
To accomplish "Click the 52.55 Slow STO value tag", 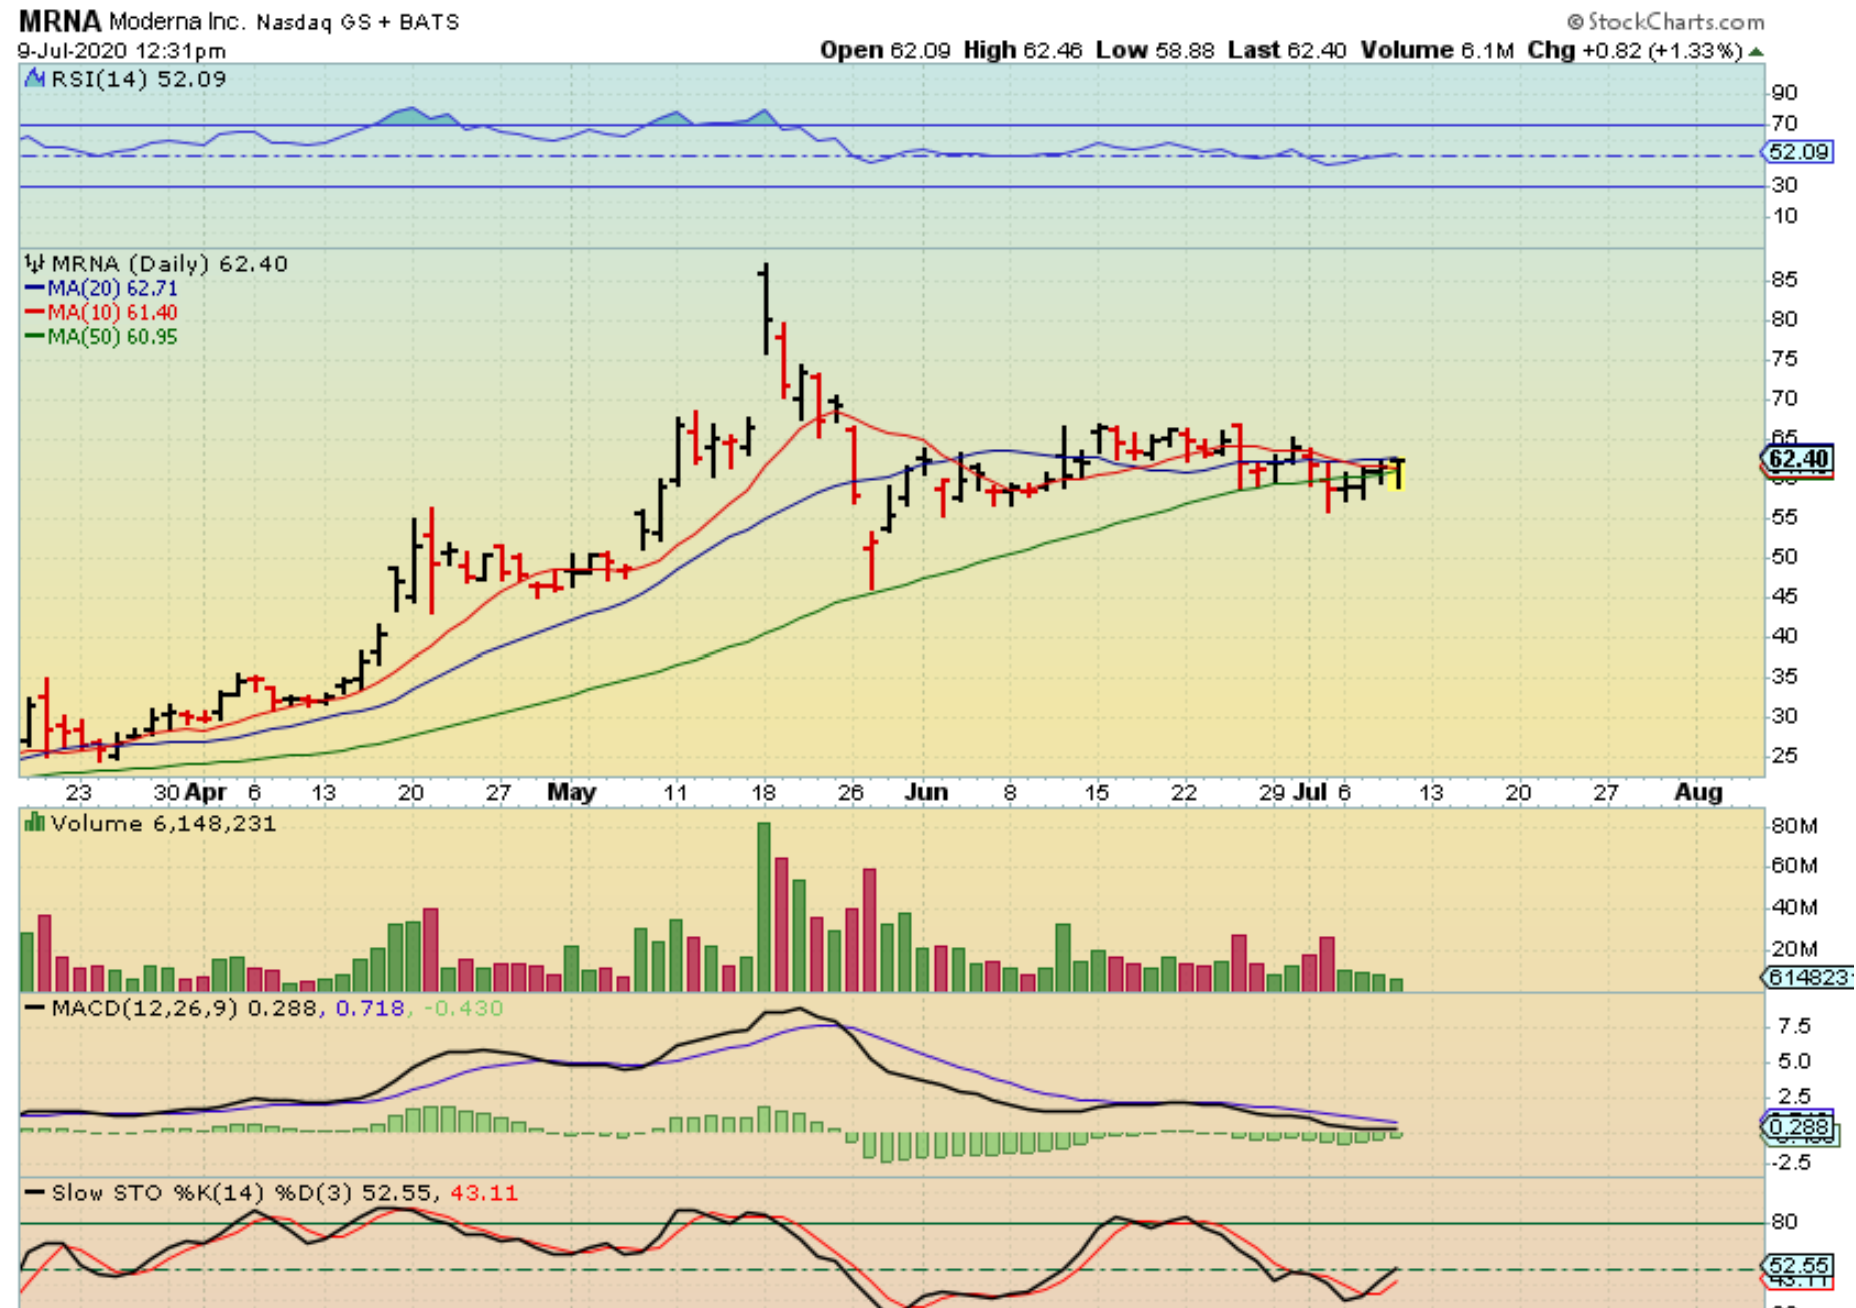I will coord(1798,1265).
